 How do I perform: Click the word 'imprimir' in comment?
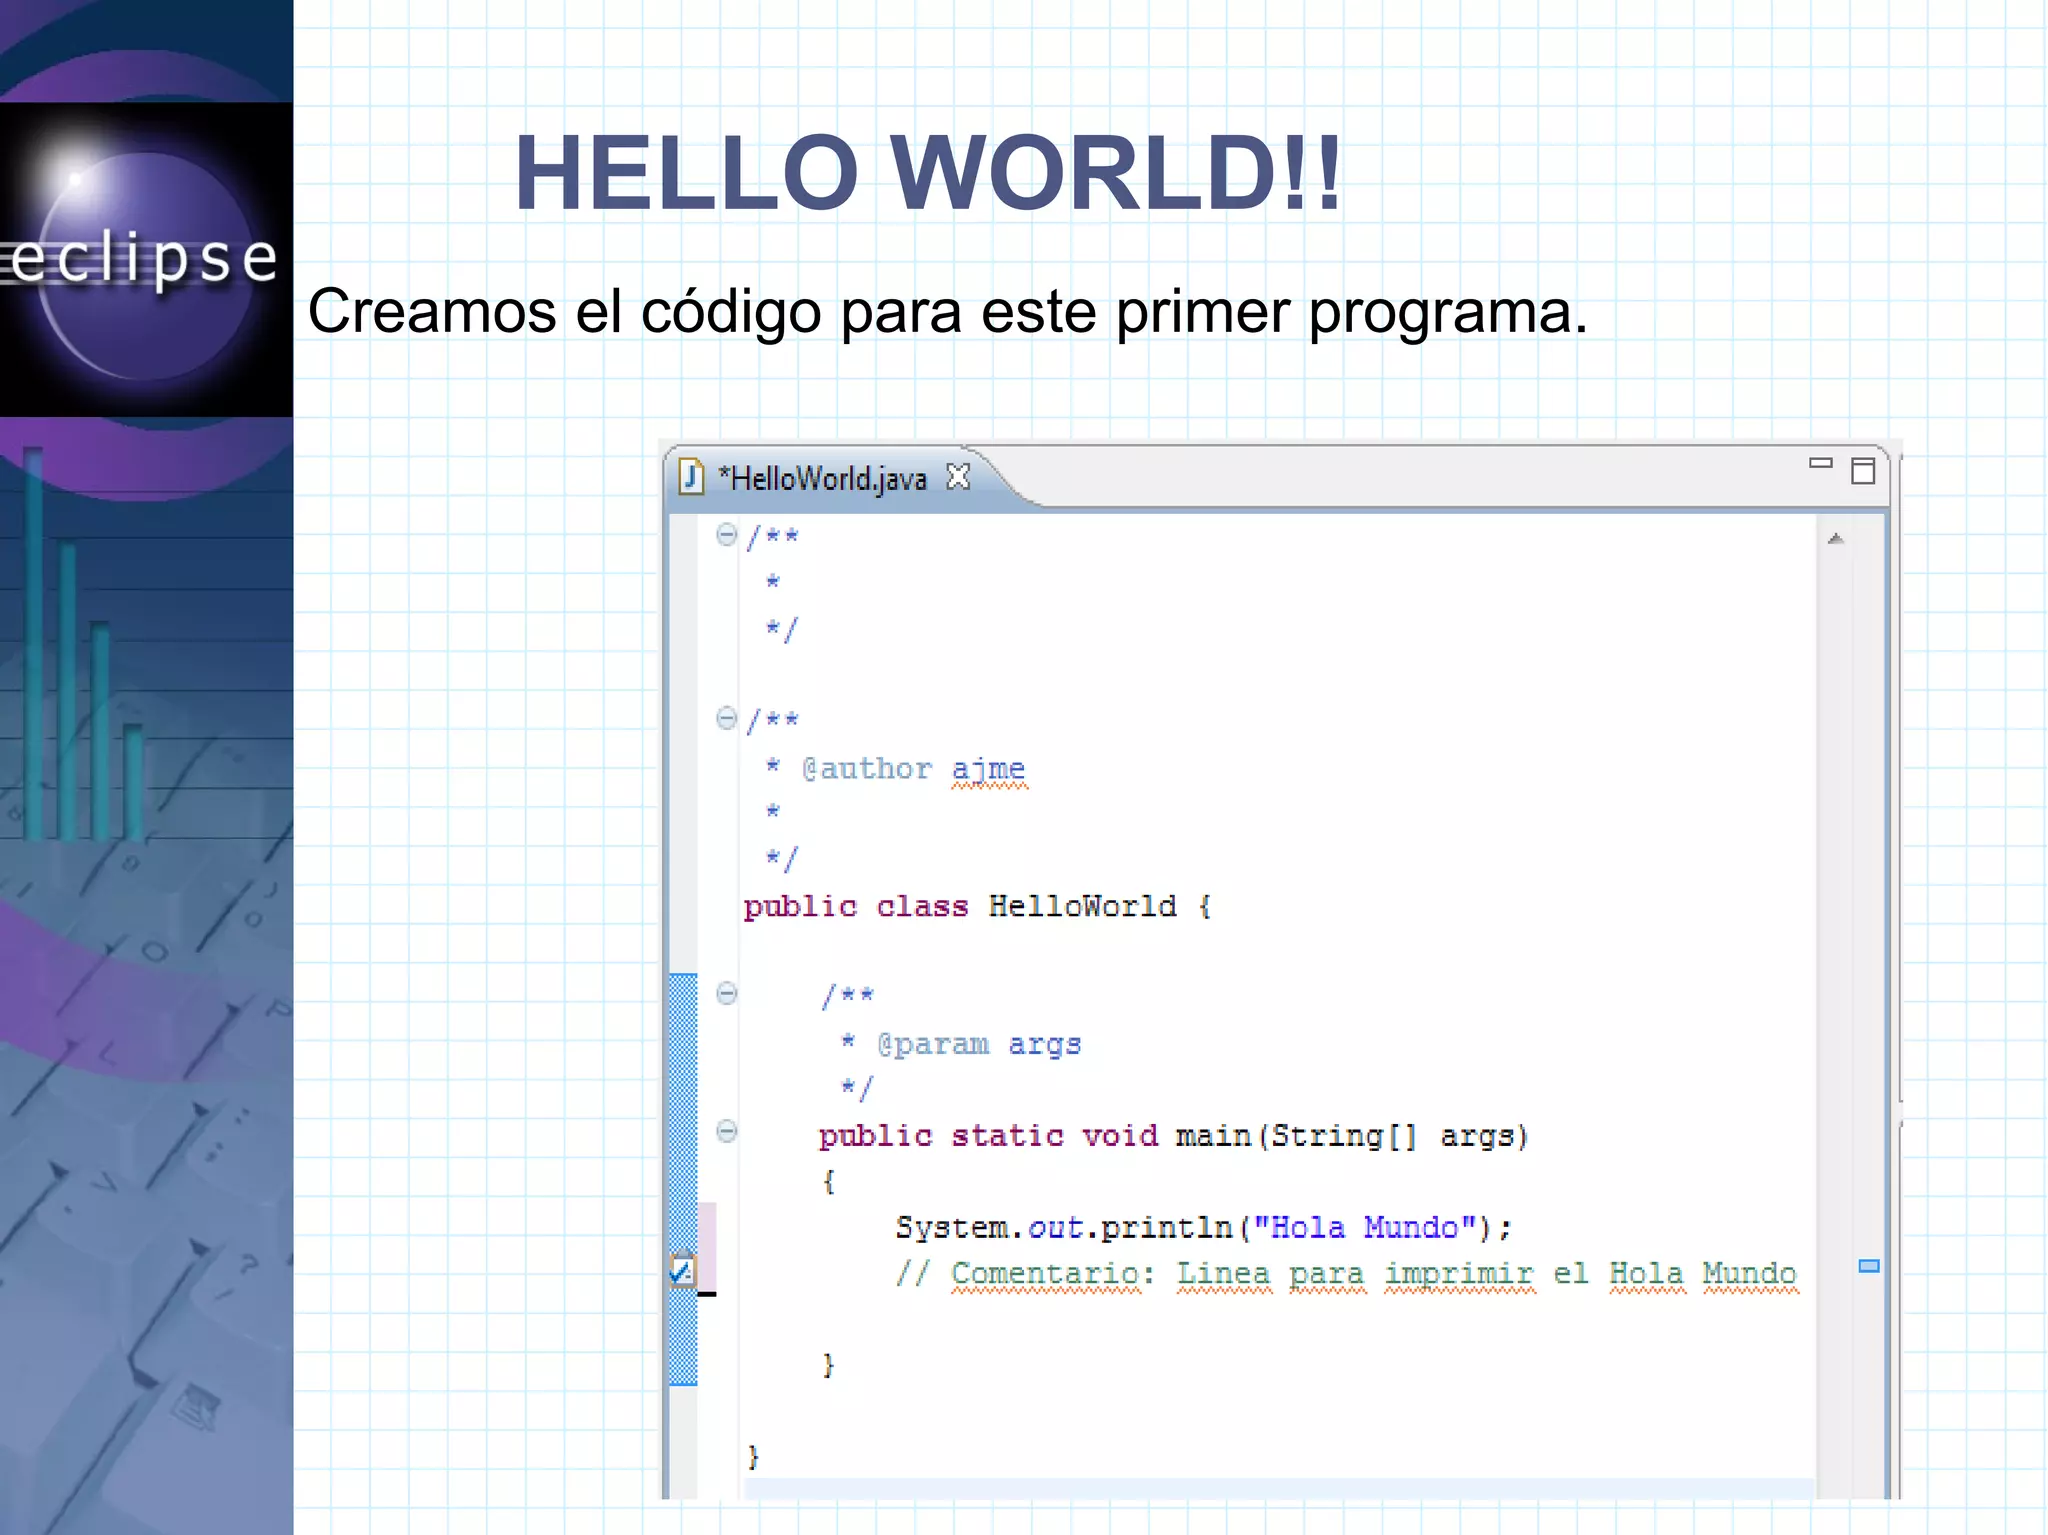[1459, 1274]
